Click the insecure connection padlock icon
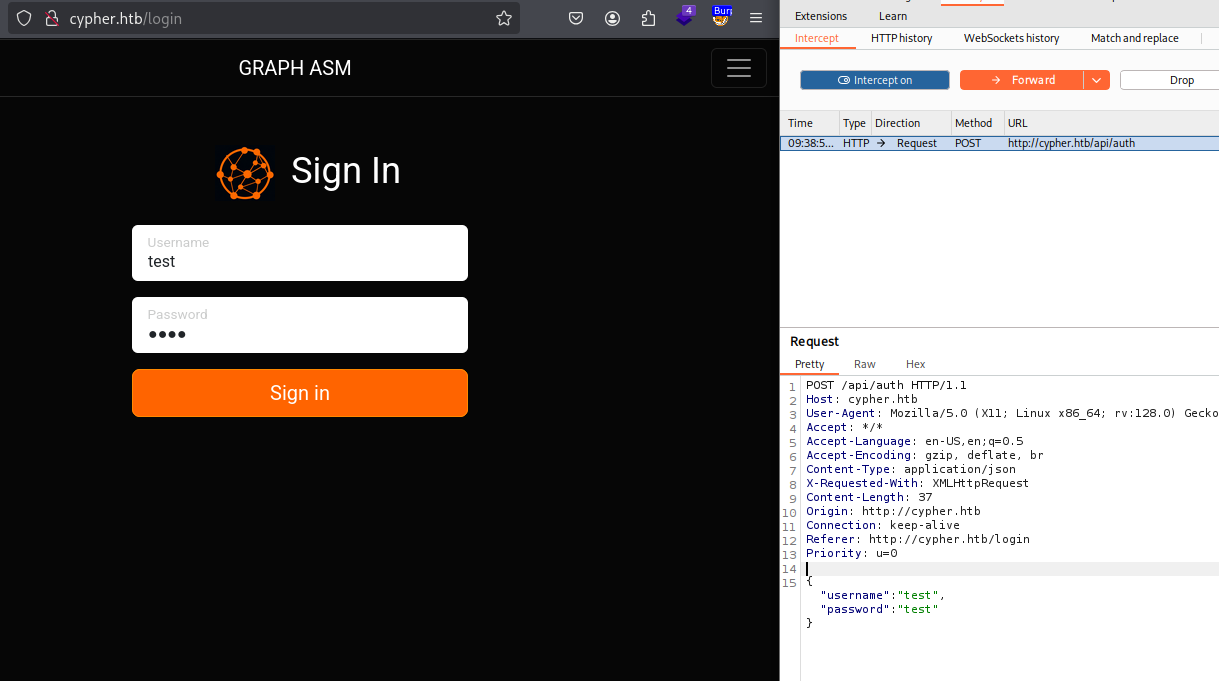The width and height of the screenshot is (1219, 681). click(52, 18)
